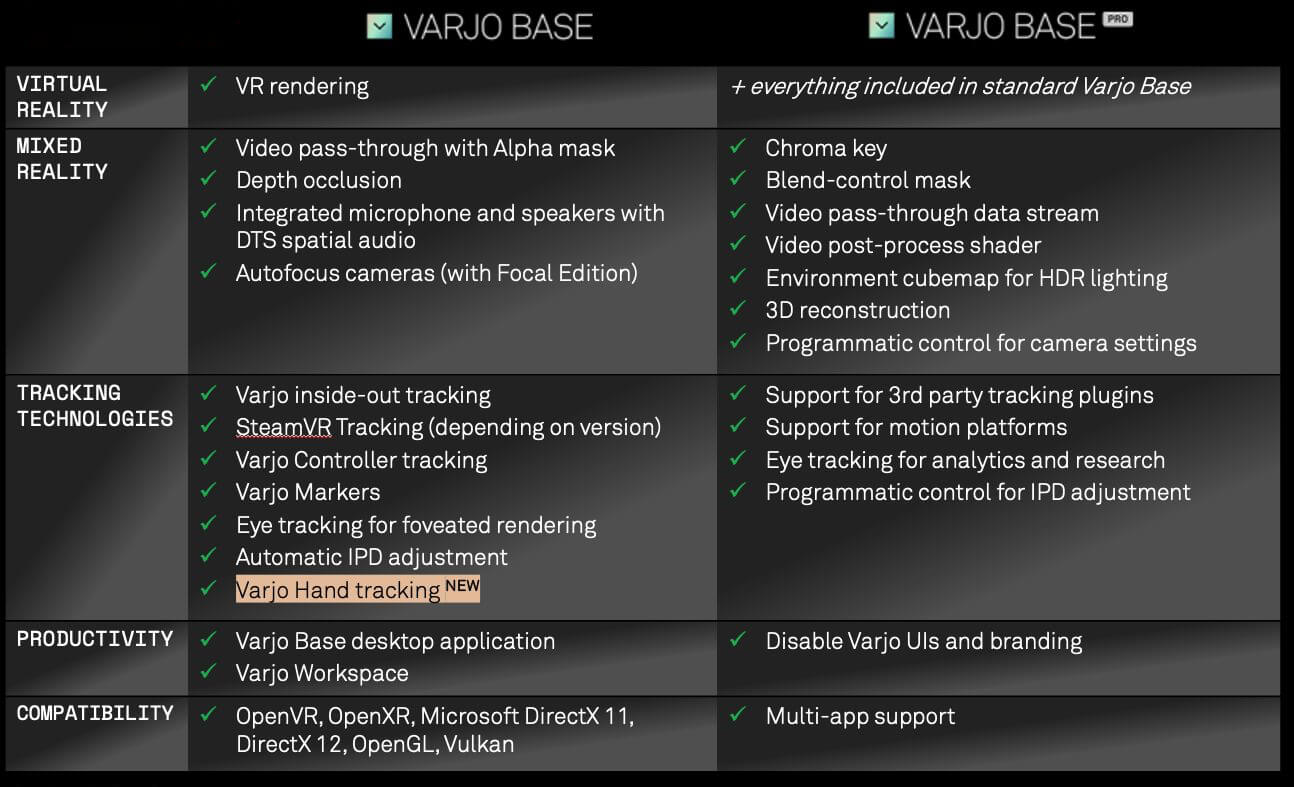Click the checkmark for Support for motion platforms
Viewport: 1294px width, 787px height.
[x=738, y=427]
